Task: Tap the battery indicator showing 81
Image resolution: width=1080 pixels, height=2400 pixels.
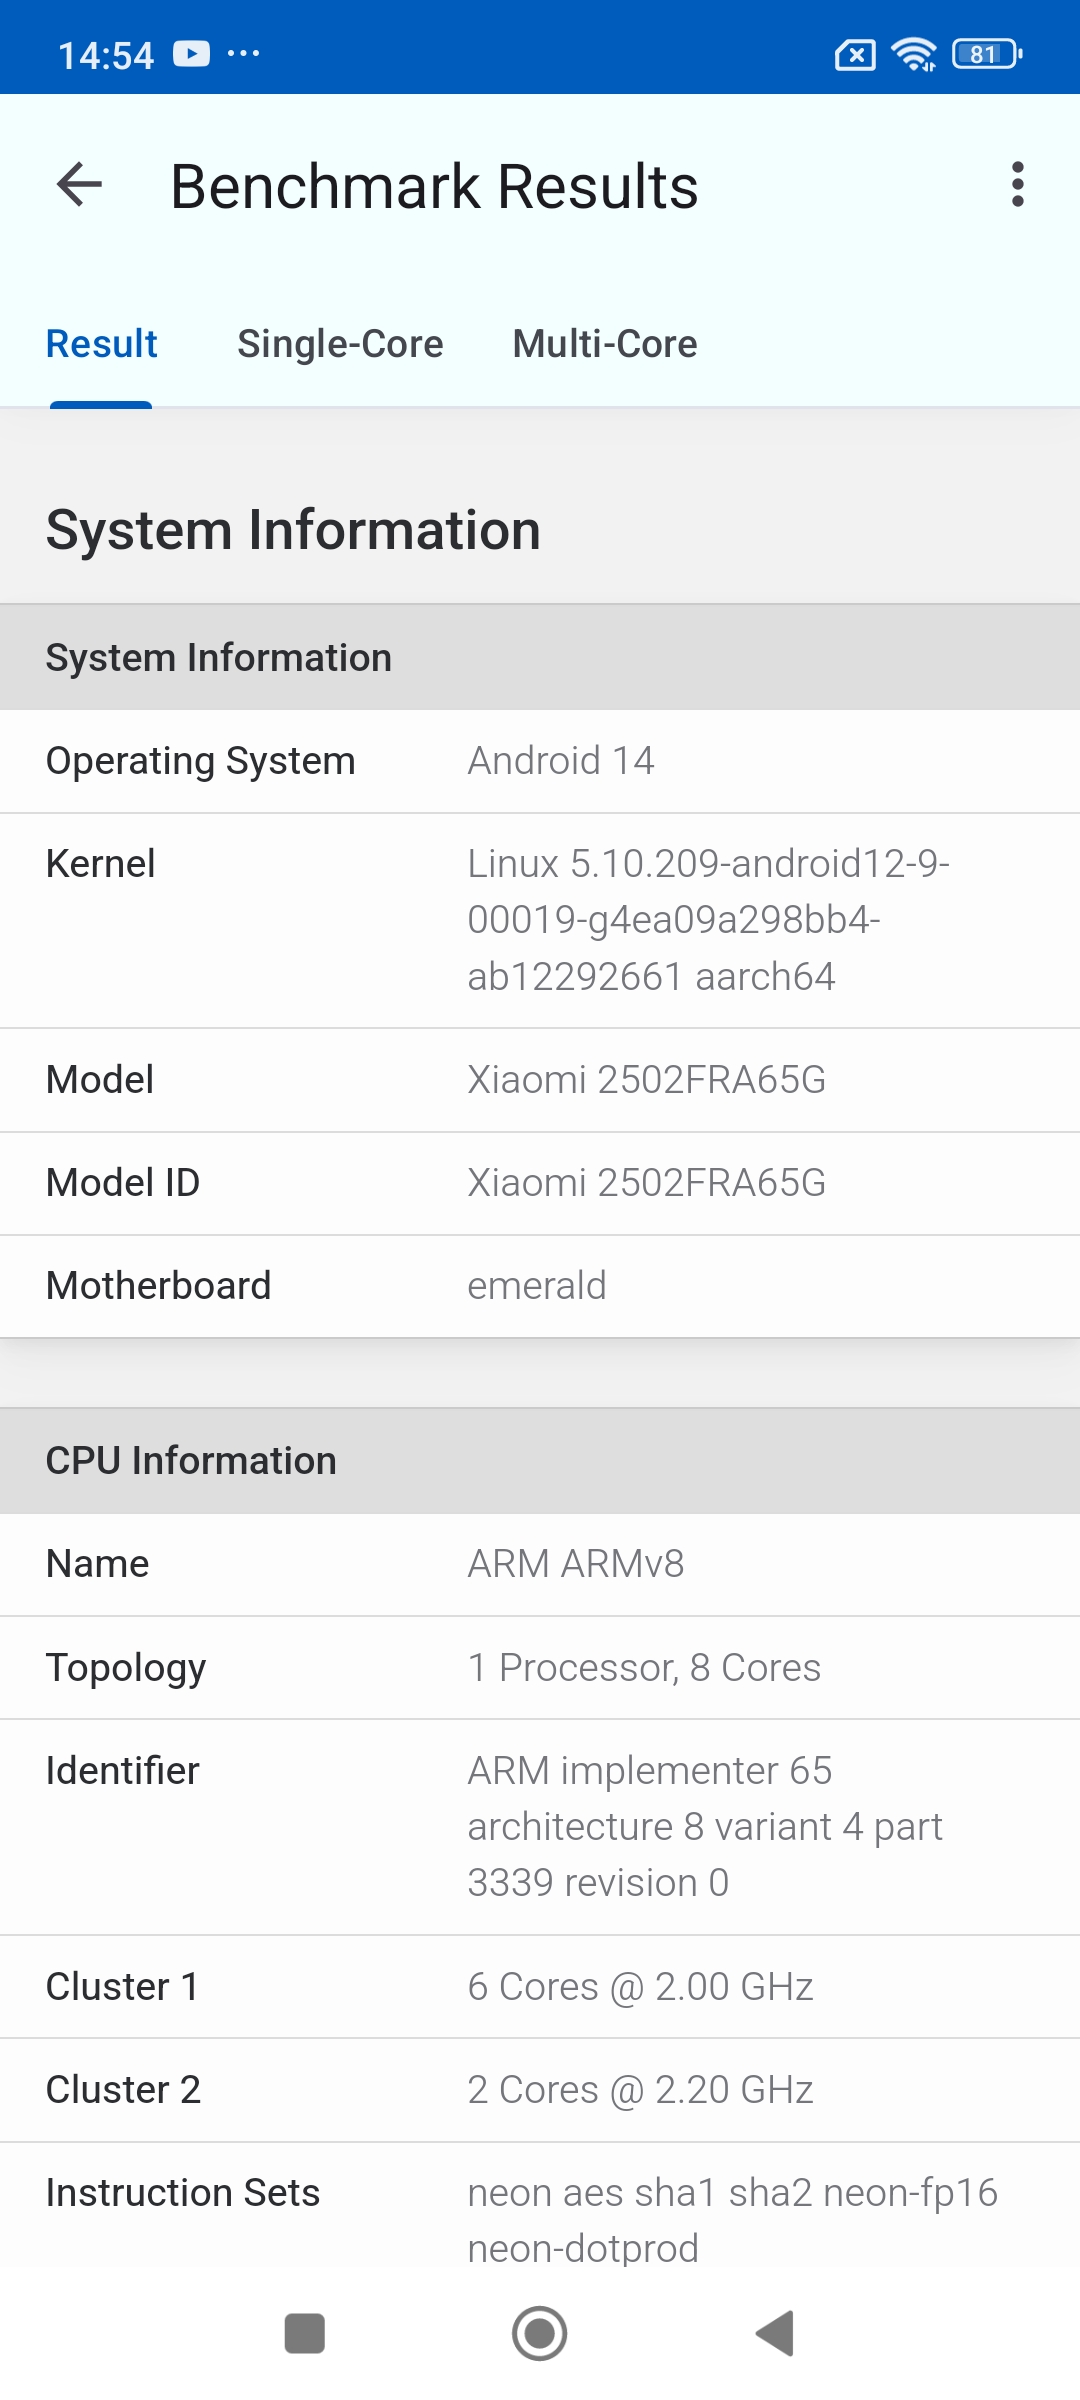Action: click(x=986, y=54)
